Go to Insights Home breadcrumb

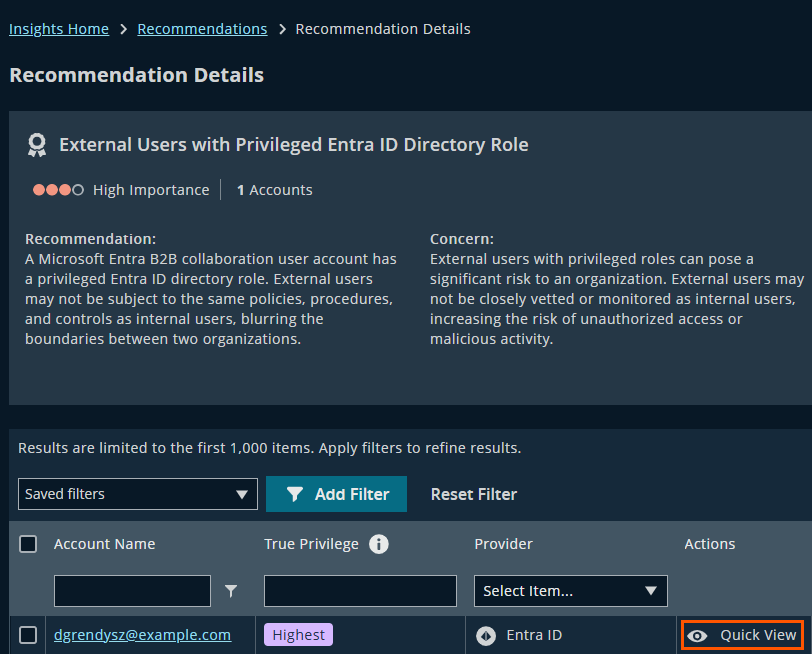coord(59,29)
